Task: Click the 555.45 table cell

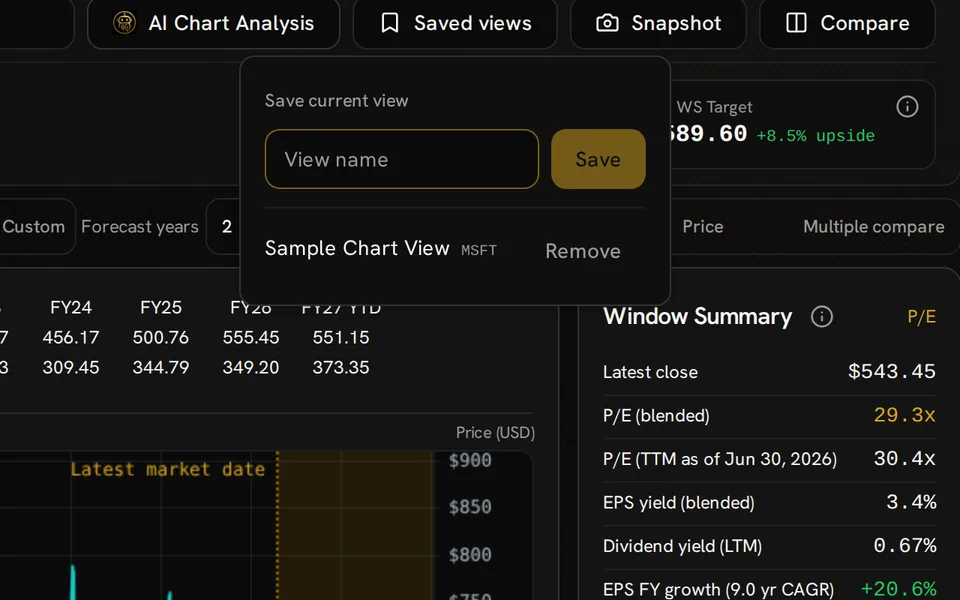Action: click(251, 337)
